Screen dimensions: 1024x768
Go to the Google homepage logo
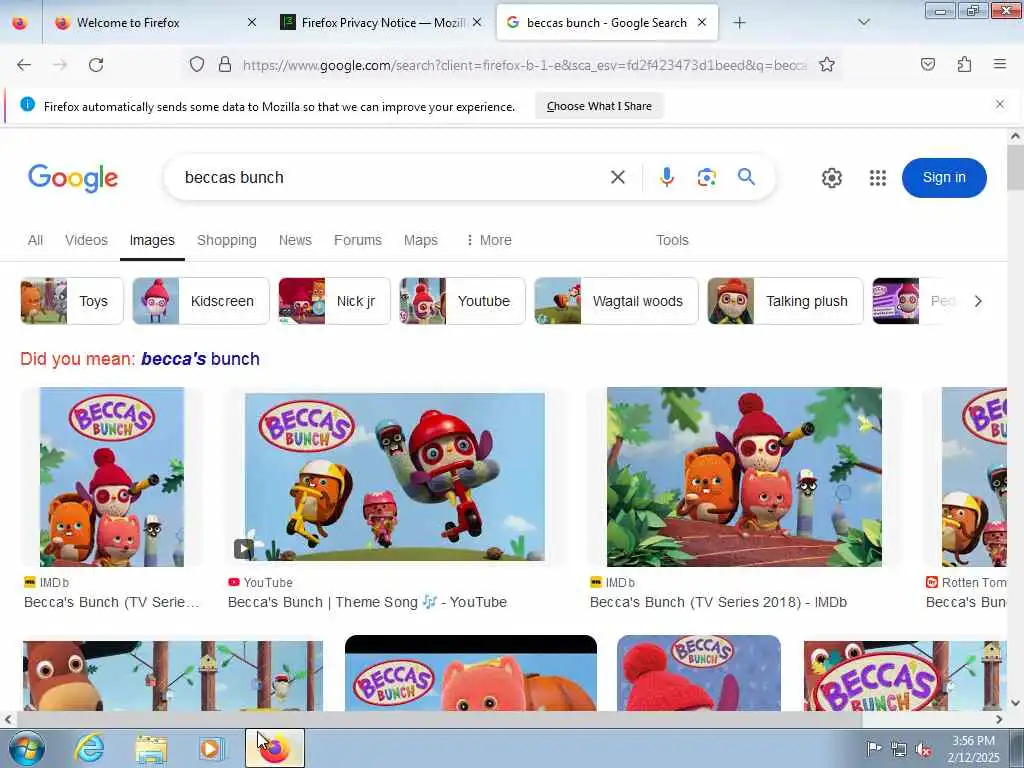(72, 178)
